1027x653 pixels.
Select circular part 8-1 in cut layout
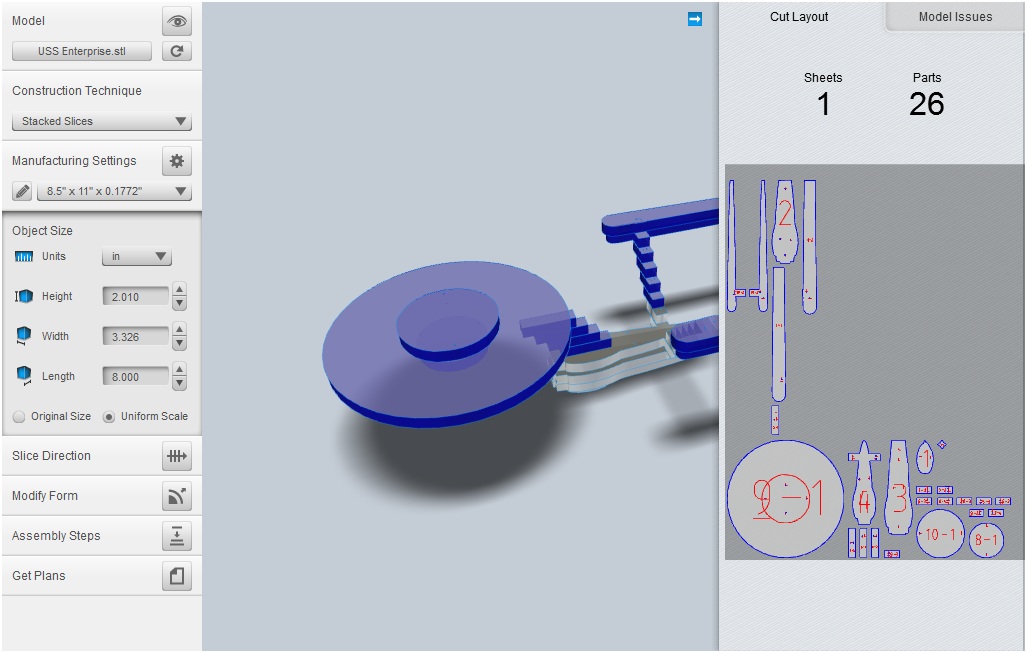click(x=986, y=540)
